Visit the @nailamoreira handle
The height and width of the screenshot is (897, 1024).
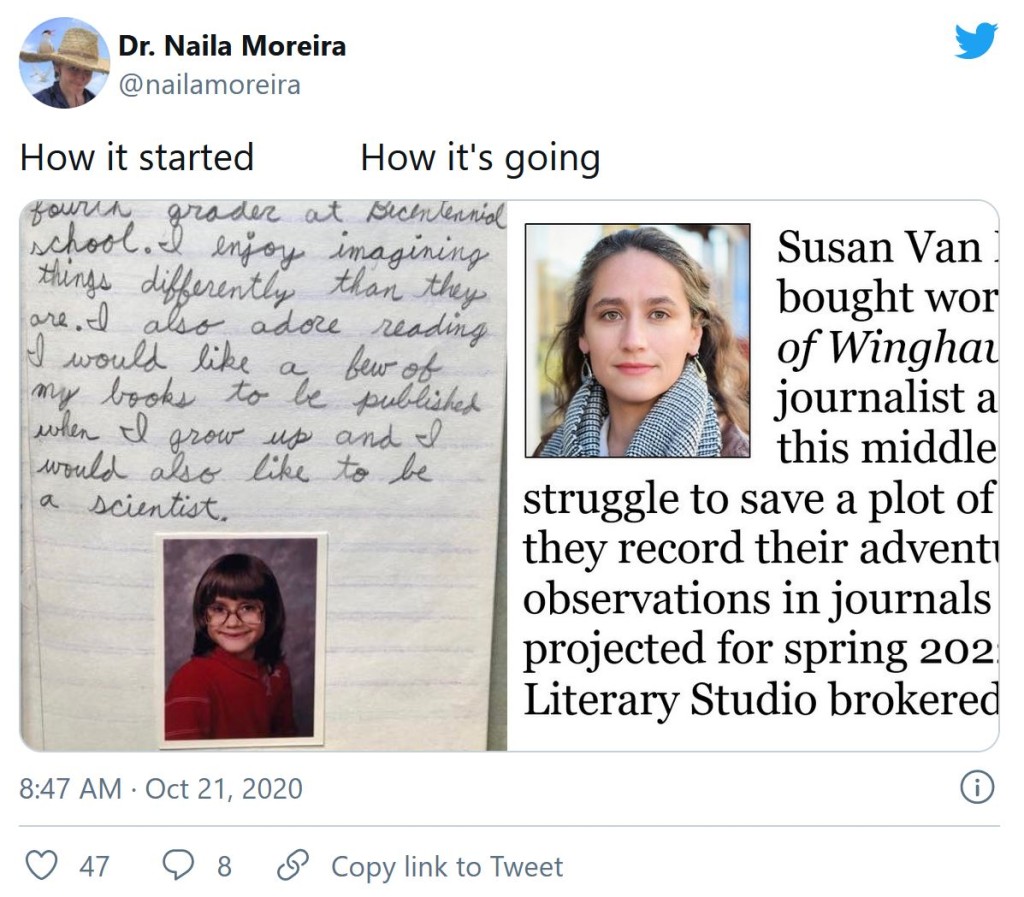pyautogui.click(x=209, y=85)
